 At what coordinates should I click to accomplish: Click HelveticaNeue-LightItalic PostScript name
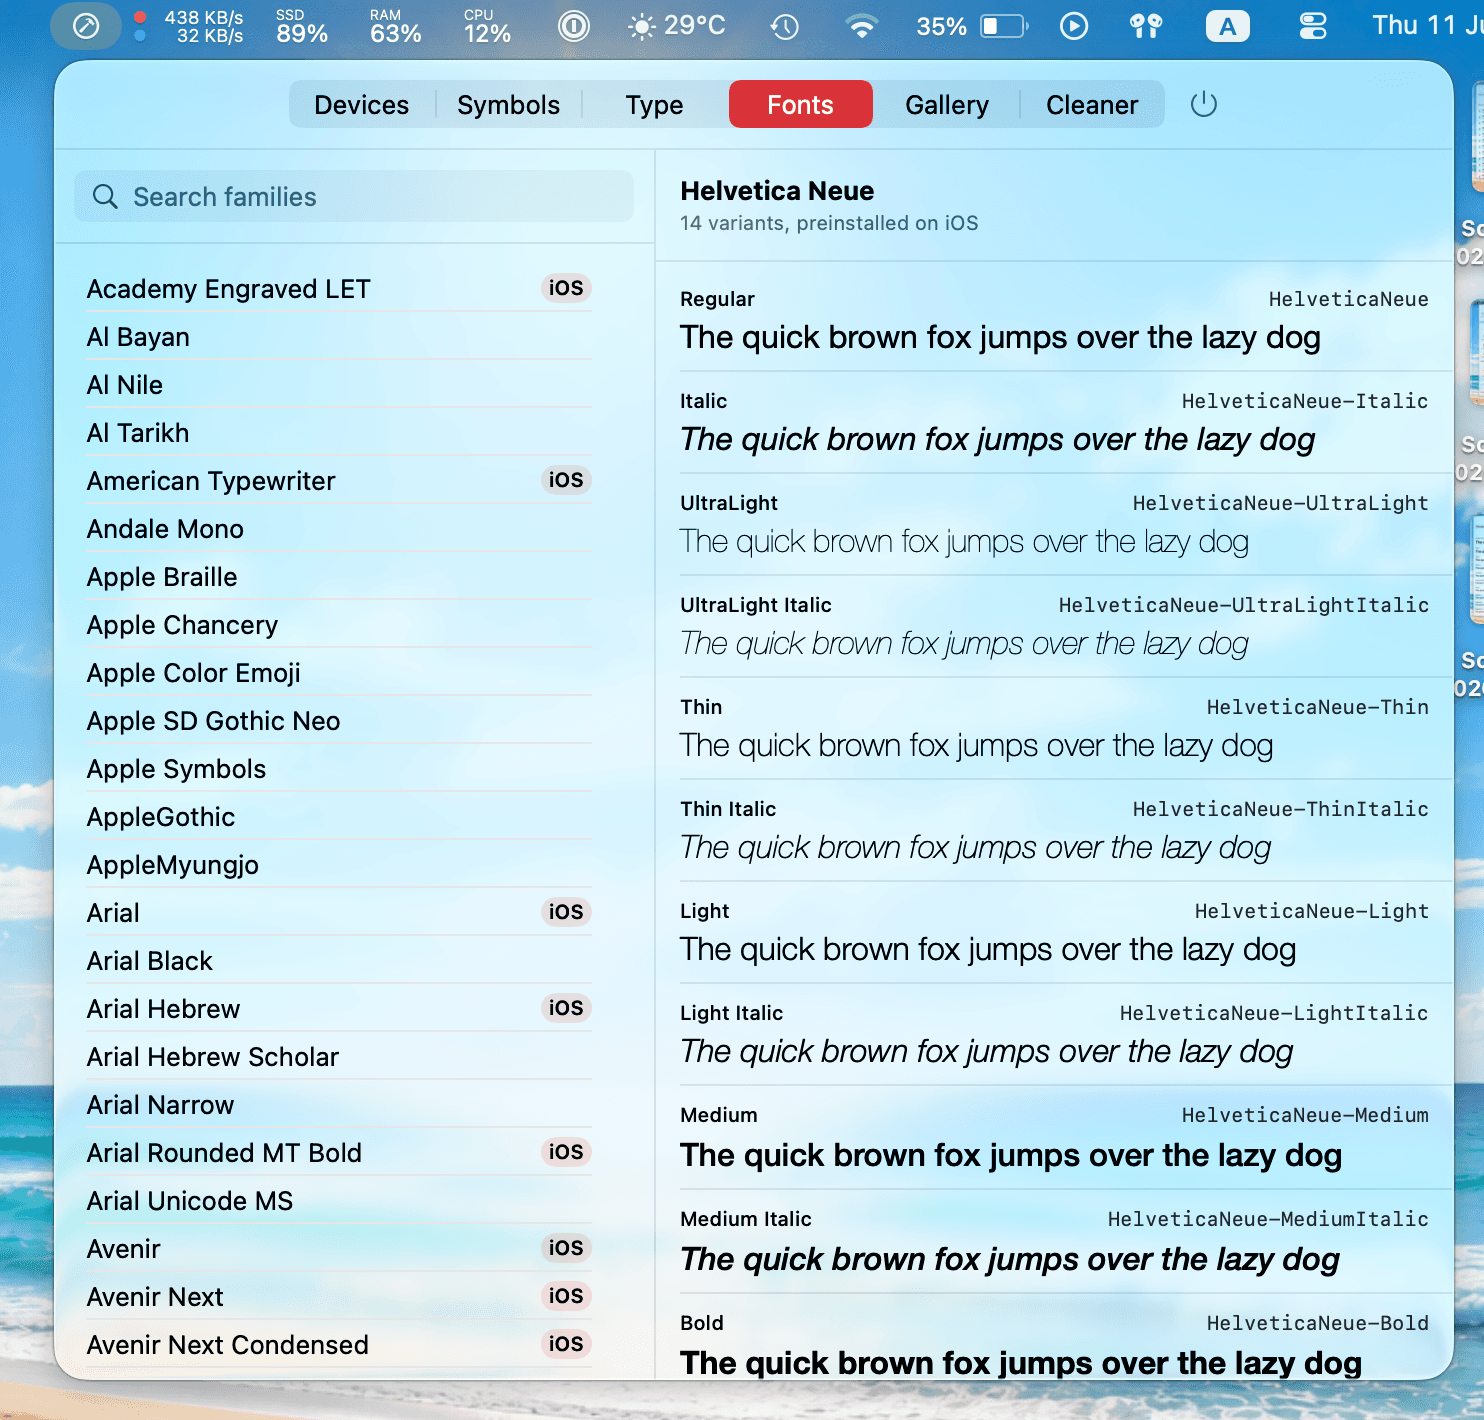pyautogui.click(x=1274, y=1013)
